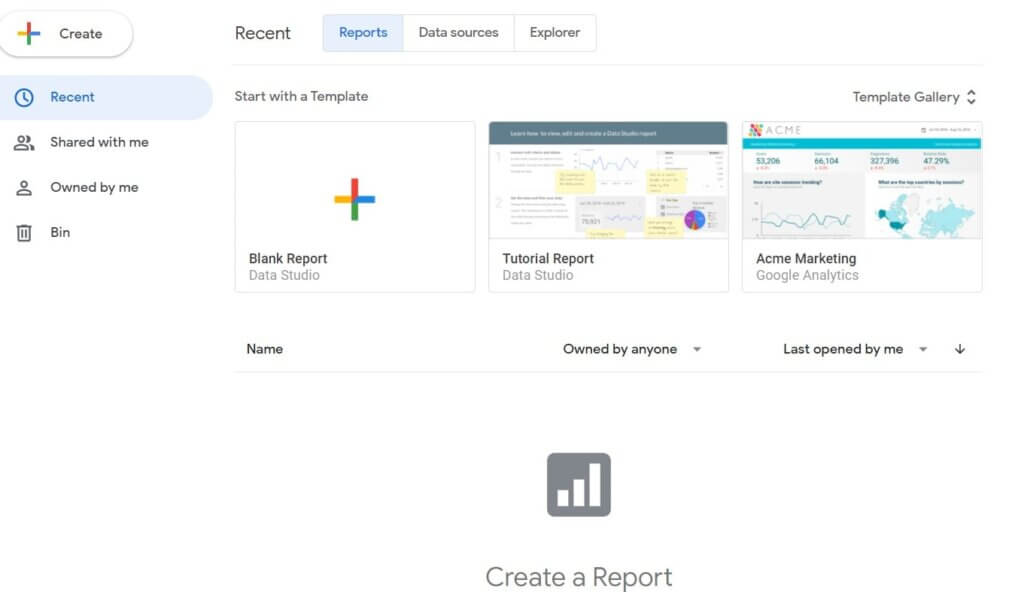The height and width of the screenshot is (592, 1024).
Task: Open the Tutorial Report thumbnail
Action: [x=608, y=180]
